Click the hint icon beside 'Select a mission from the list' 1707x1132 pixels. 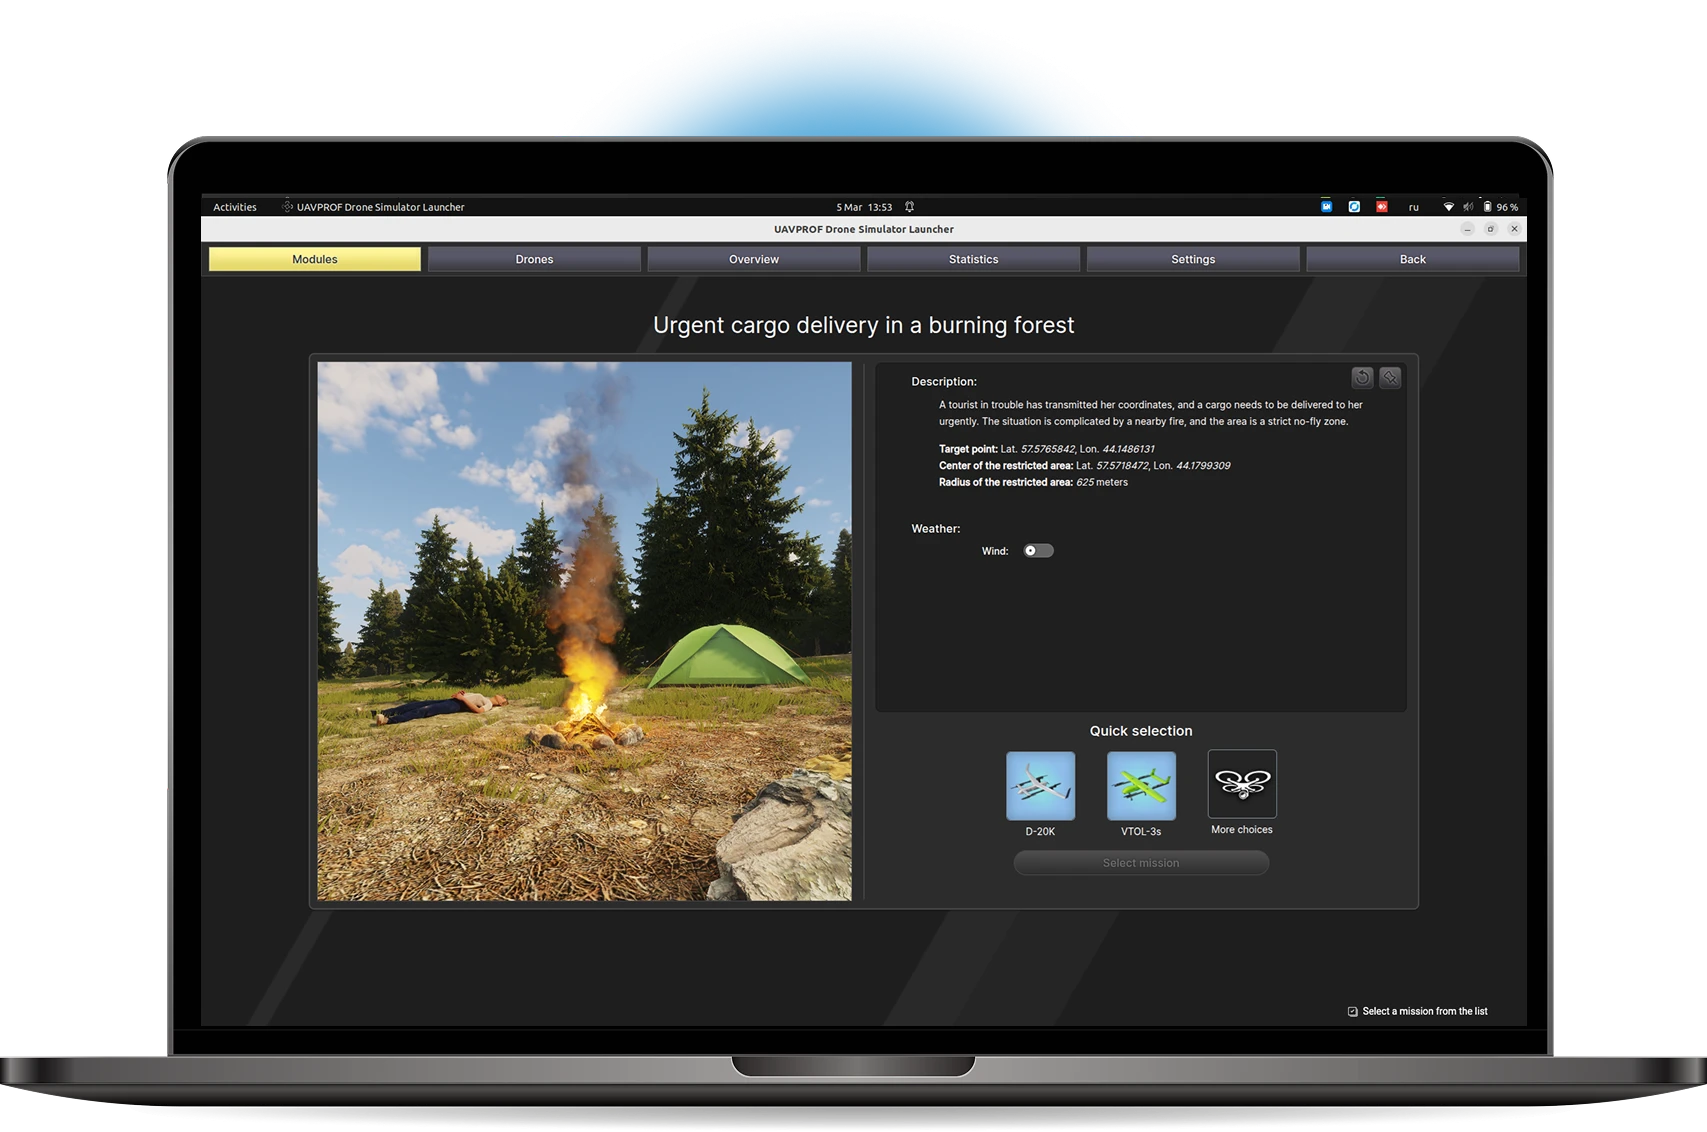pos(1353,1012)
